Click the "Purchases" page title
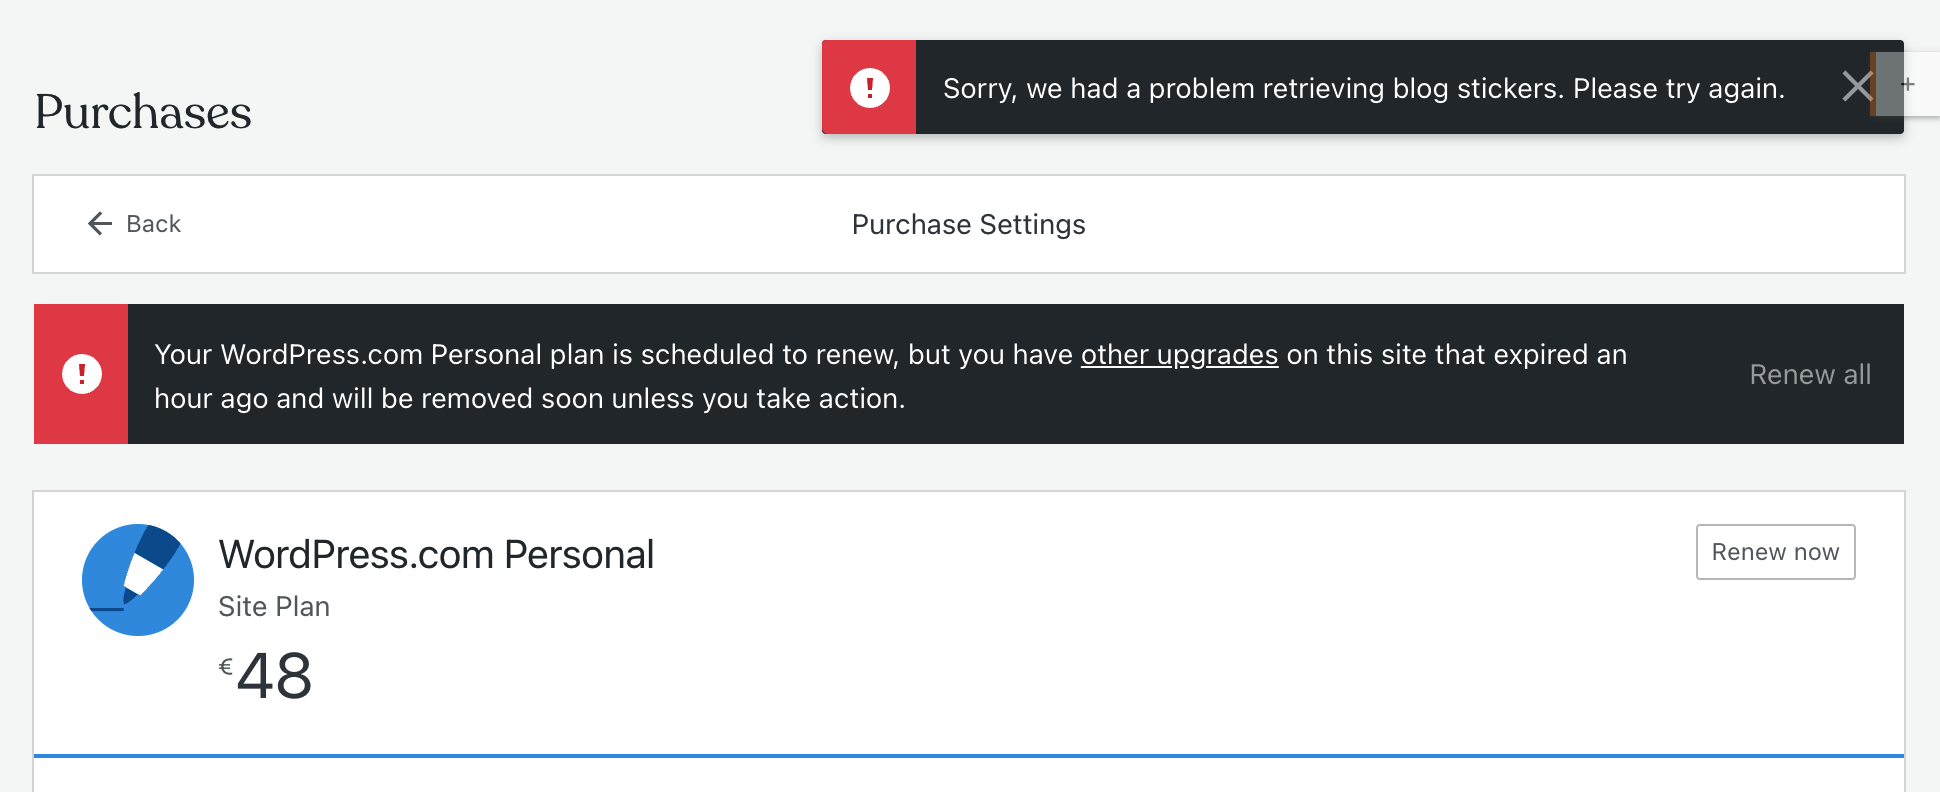The image size is (1940, 792). pos(143,112)
